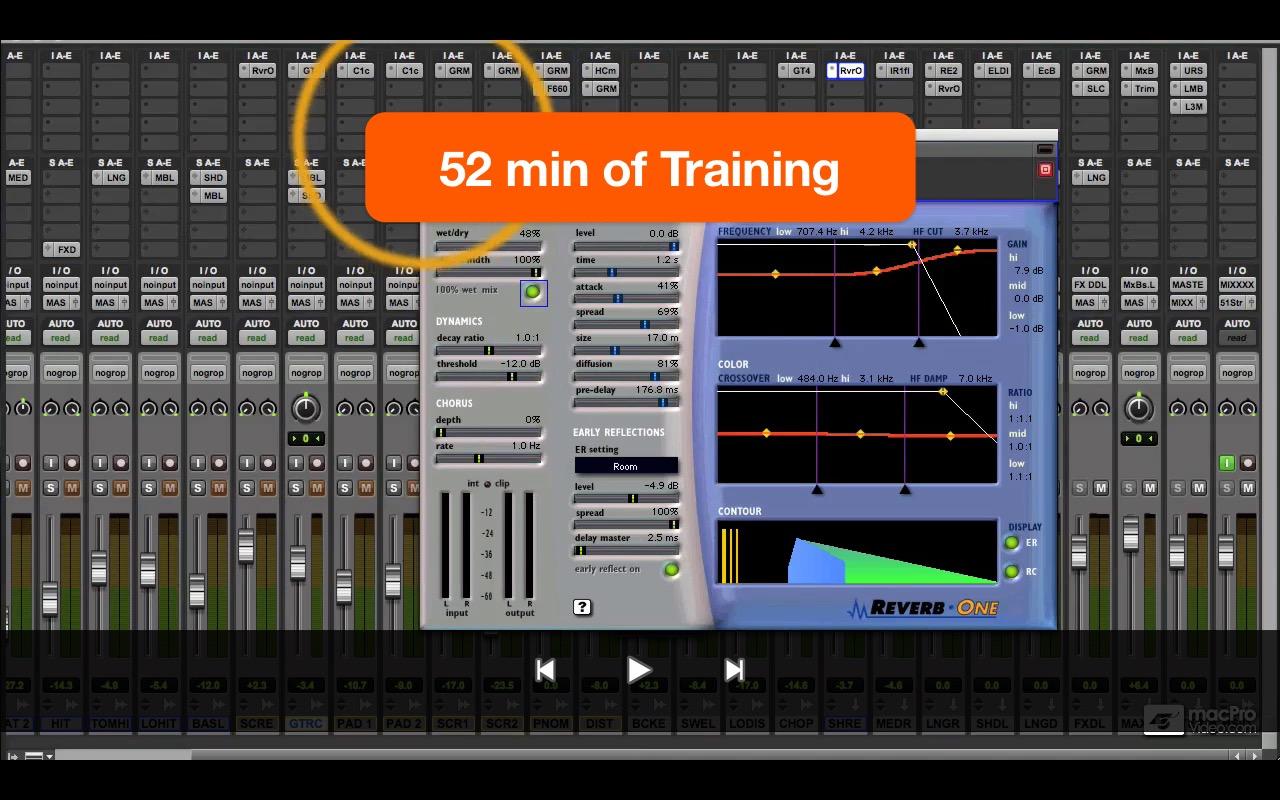Select low crossover triangle under FREQUENCY graph
The width and height of the screenshot is (1280, 800).
(835, 342)
